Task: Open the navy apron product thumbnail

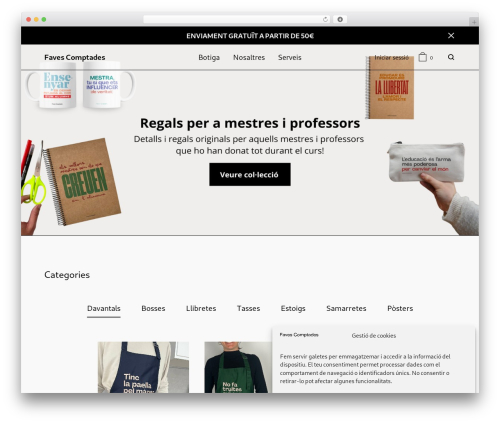Action: coord(143,367)
